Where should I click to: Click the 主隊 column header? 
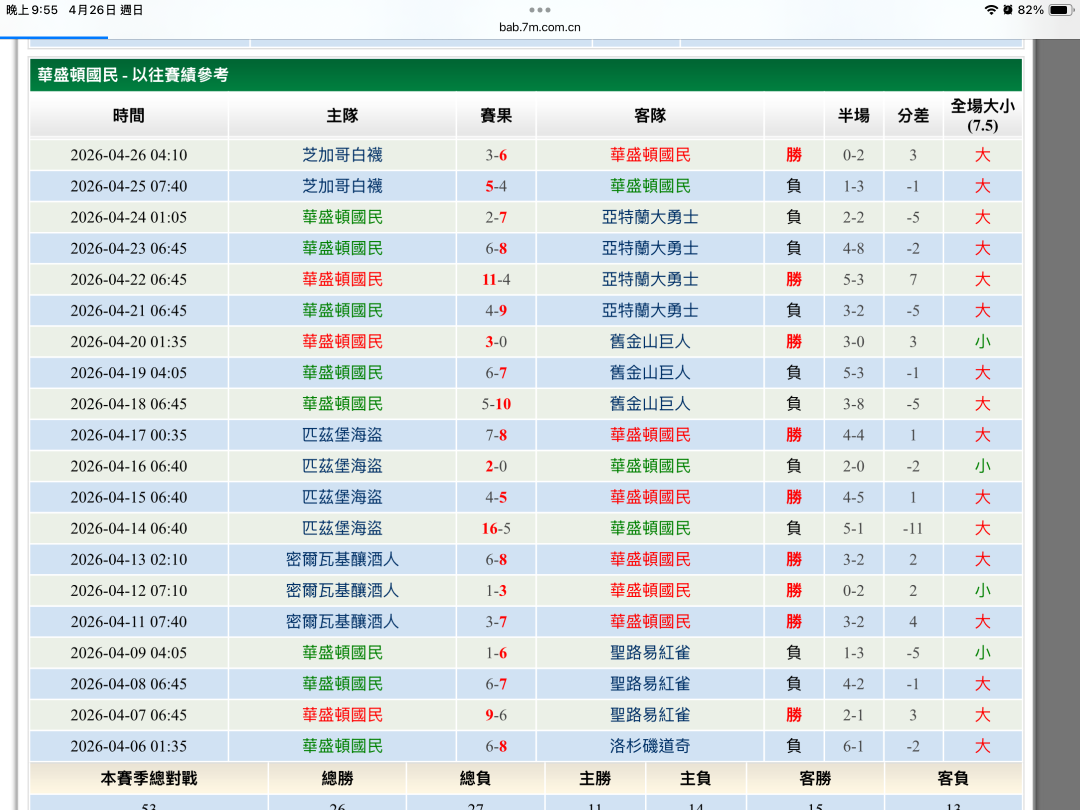pos(342,116)
